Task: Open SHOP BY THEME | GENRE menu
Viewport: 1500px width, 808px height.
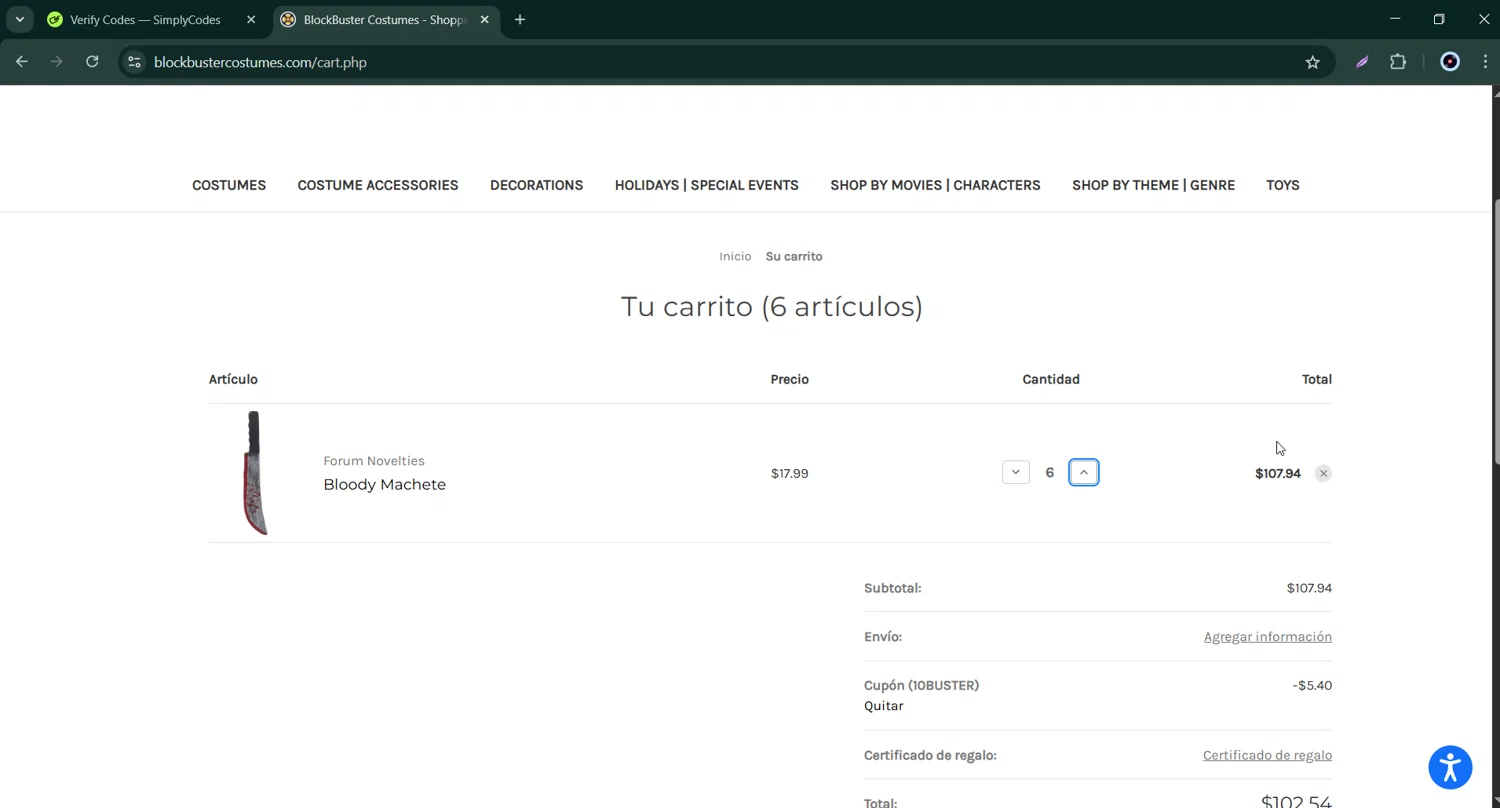Action: 1153,185
